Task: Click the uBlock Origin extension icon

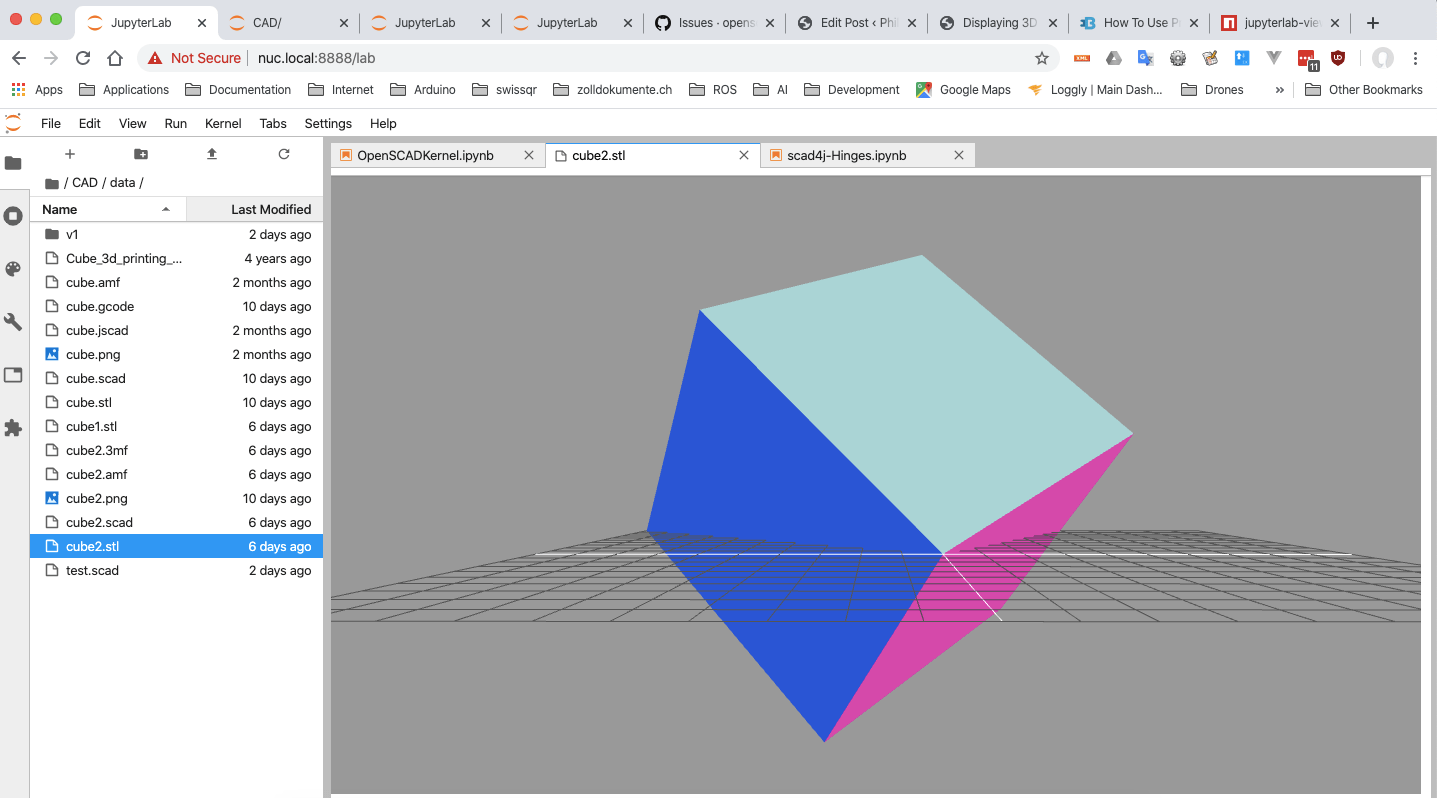Action: click(1337, 58)
